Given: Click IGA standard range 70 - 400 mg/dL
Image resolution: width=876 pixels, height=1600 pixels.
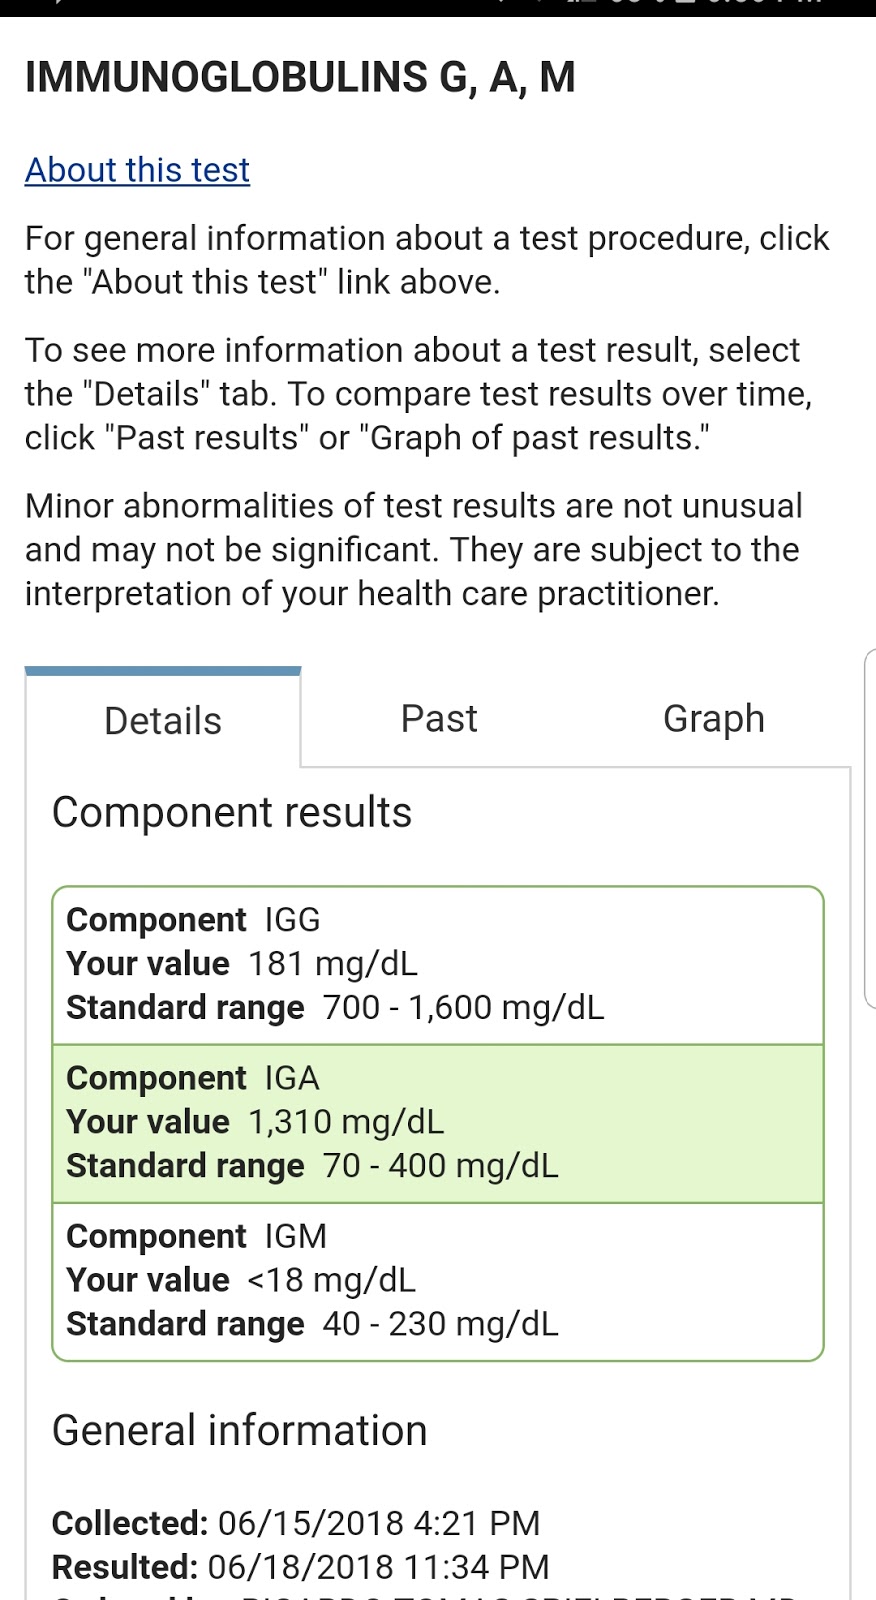Looking at the screenshot, I should [440, 1165].
